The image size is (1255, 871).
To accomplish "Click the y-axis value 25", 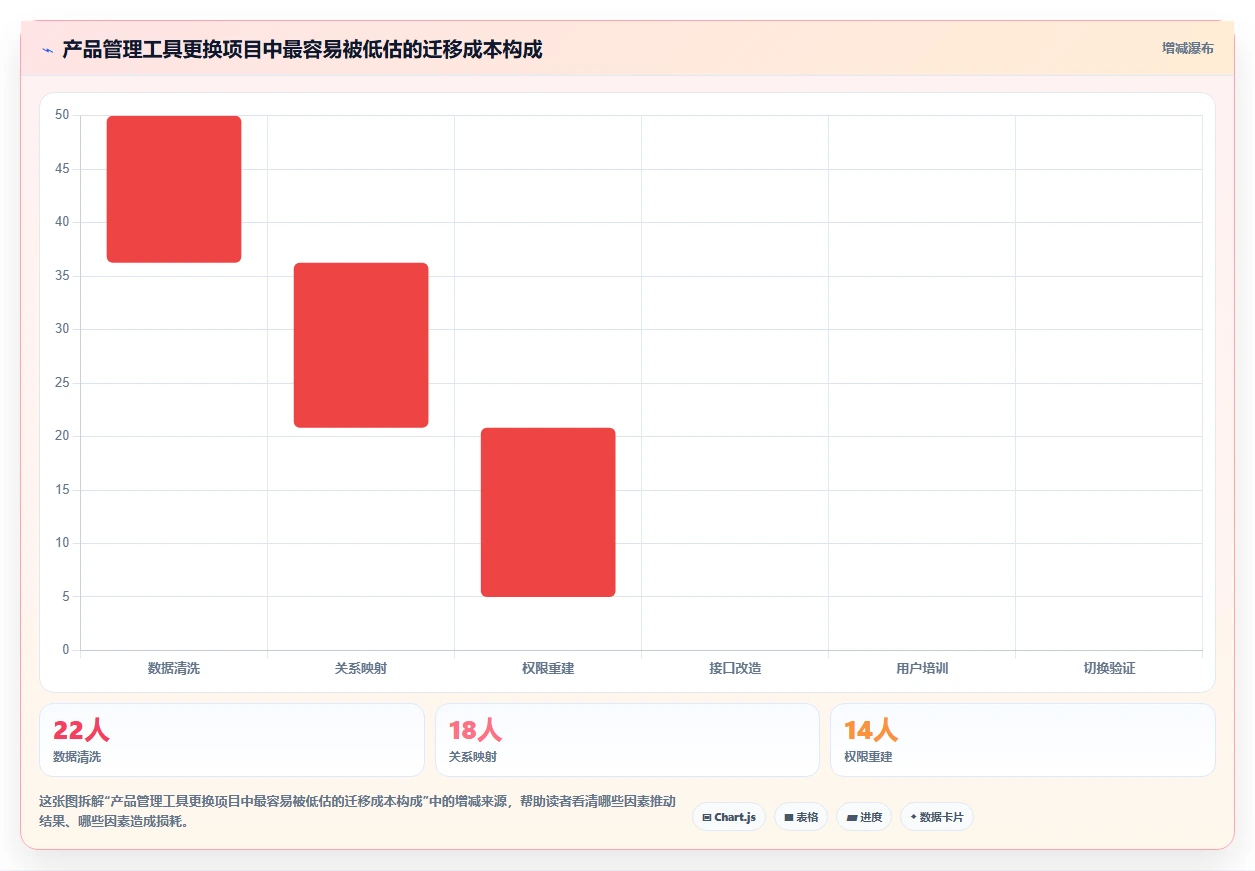I will tap(62, 383).
